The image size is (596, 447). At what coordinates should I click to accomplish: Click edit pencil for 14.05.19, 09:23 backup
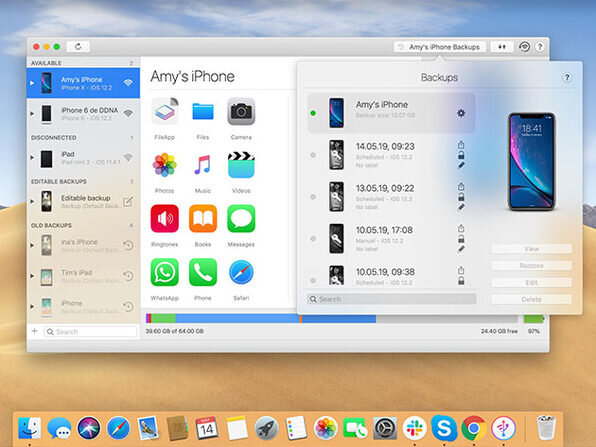tap(461, 165)
